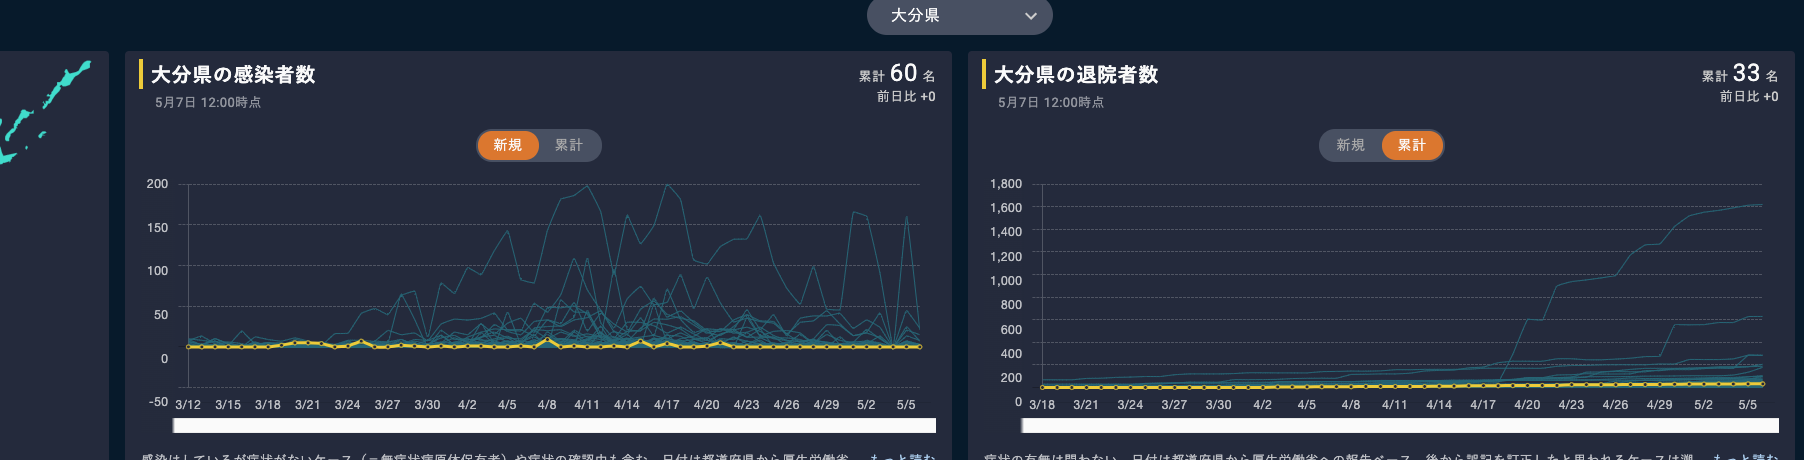This screenshot has width=1804, height=460.
Task: Click the 5/5 date label on the discharged chart
Action: [x=1747, y=405]
